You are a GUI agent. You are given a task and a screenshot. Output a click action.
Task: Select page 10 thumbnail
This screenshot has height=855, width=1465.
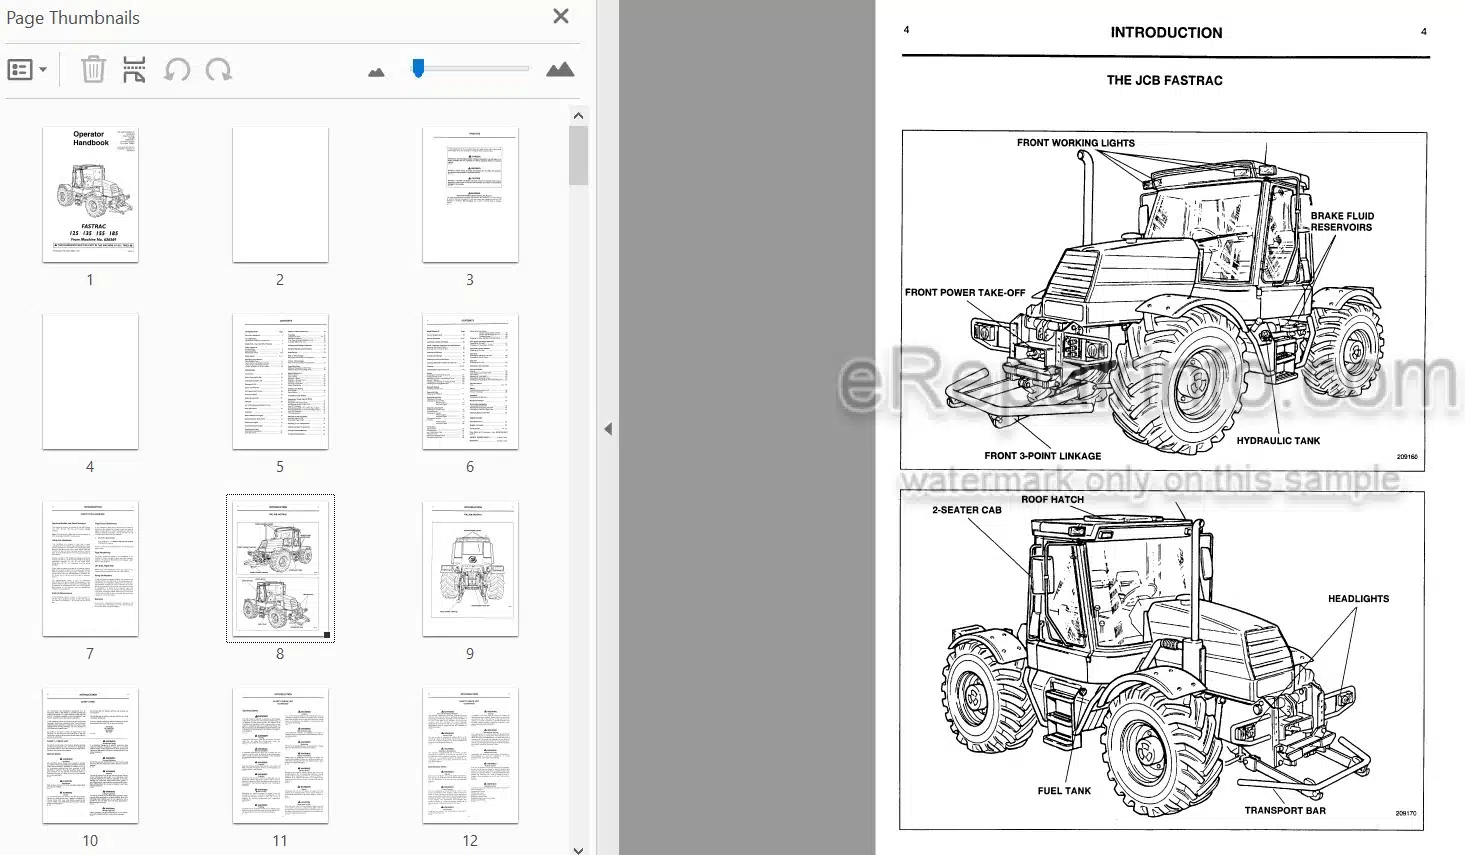coord(90,756)
